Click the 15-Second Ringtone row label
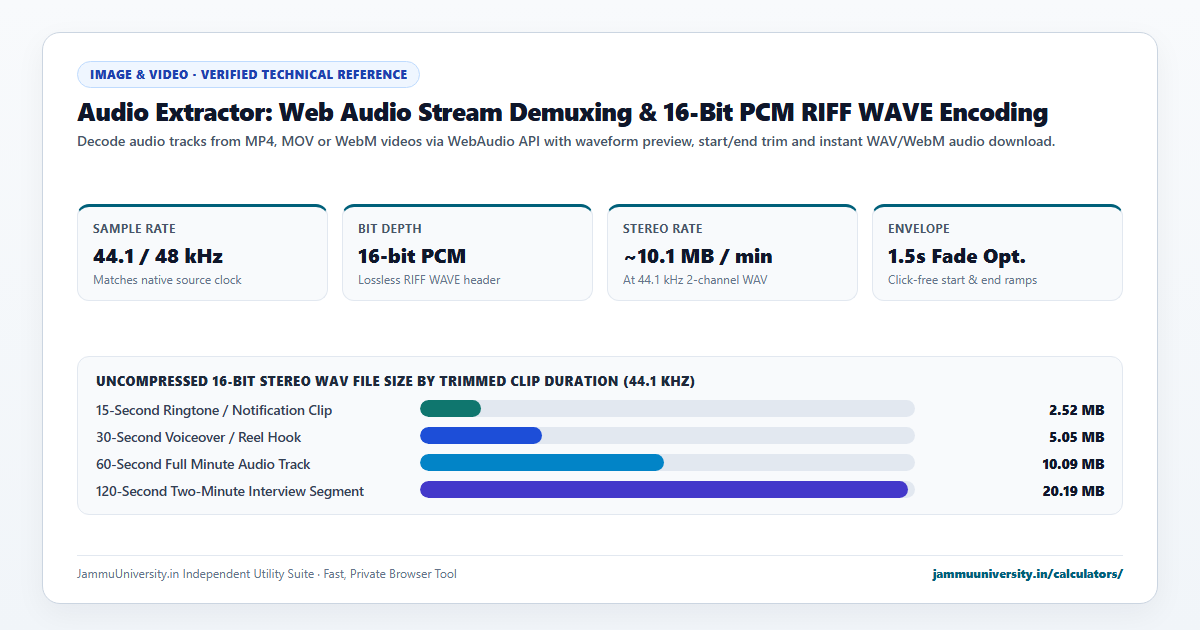 coord(214,410)
